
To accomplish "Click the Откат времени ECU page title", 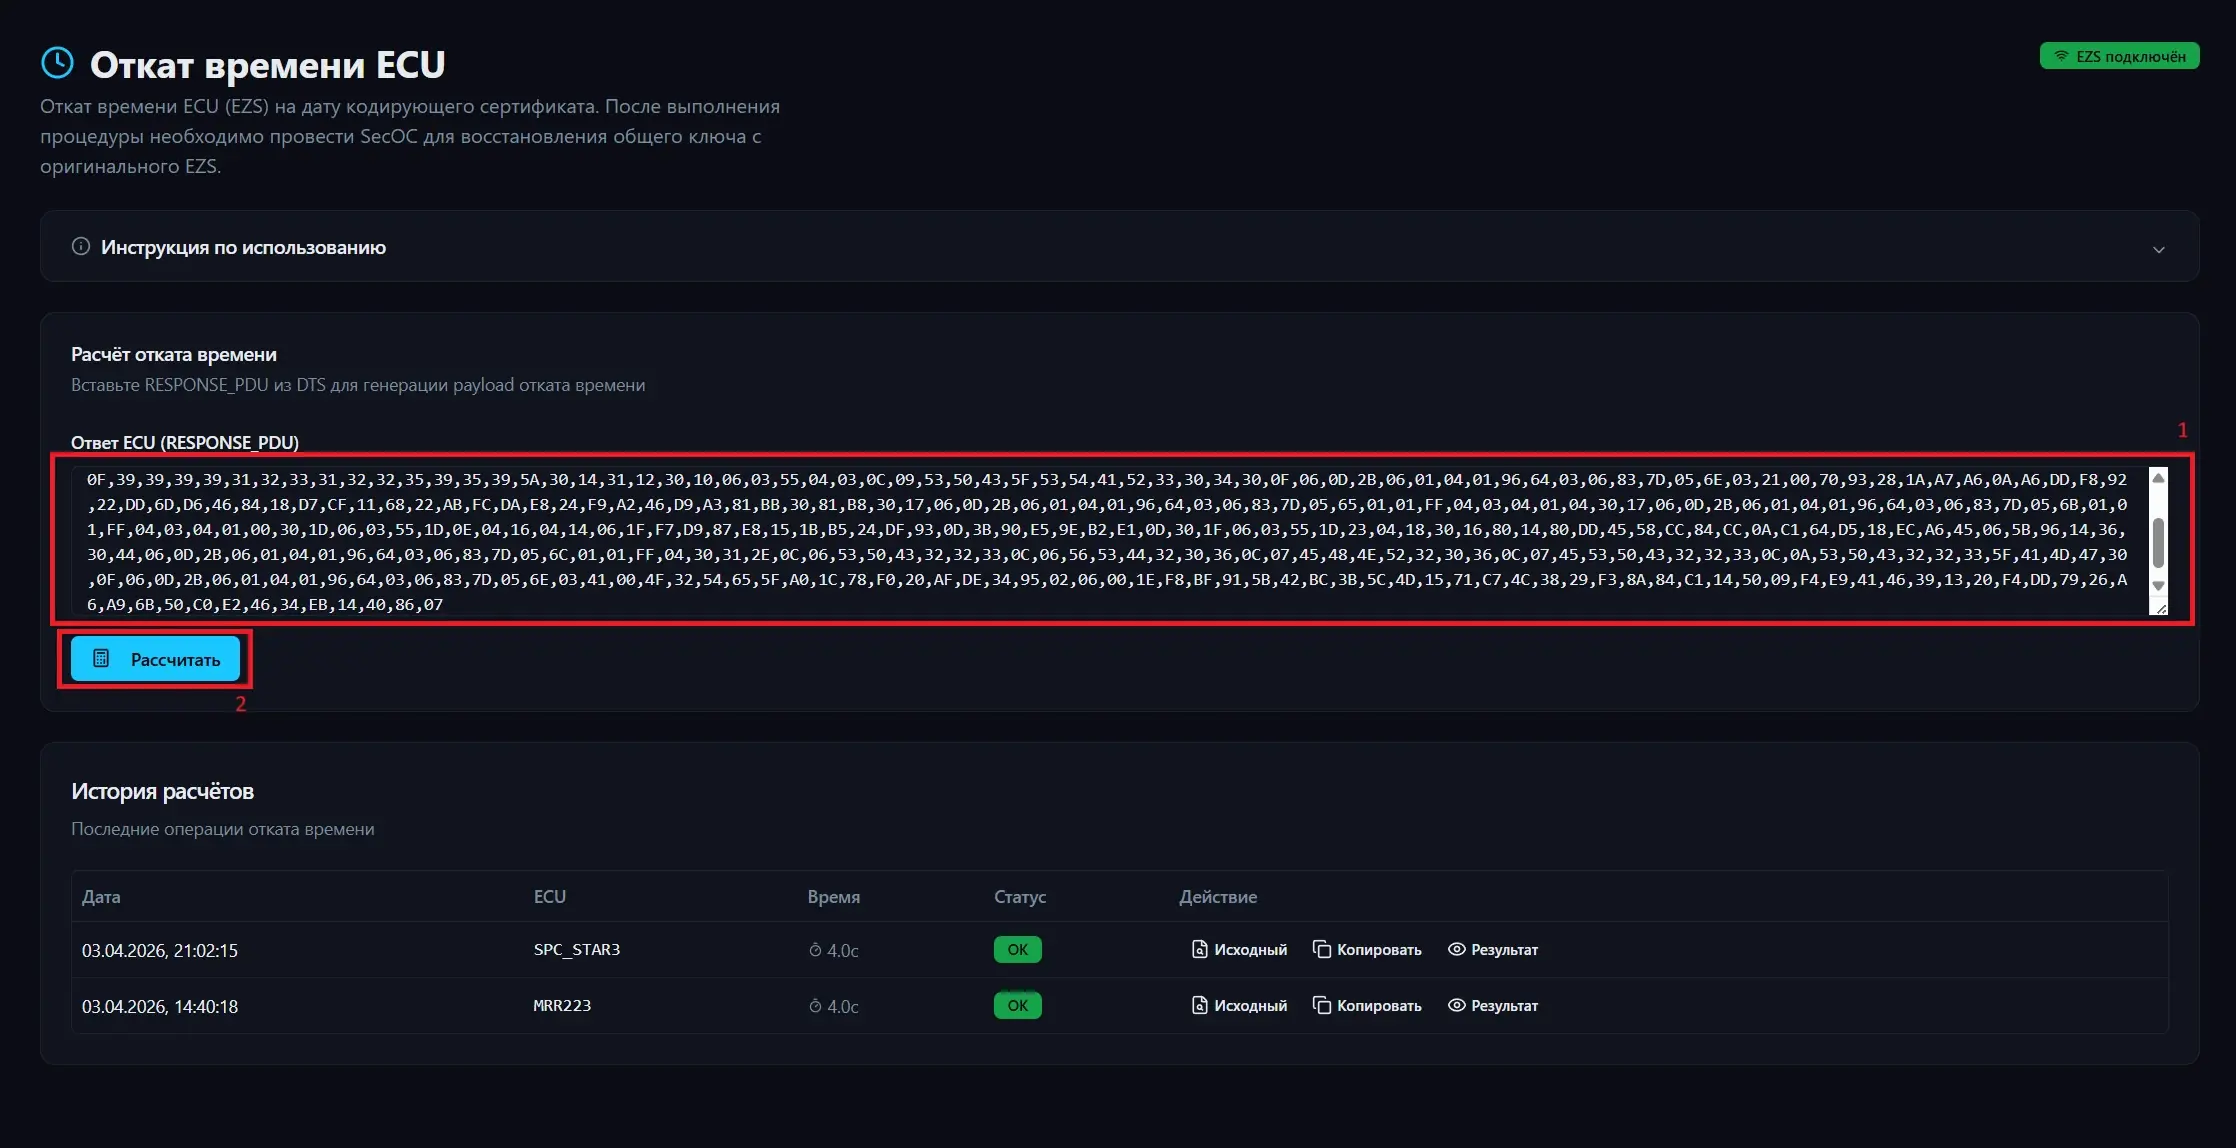I will [x=267, y=64].
